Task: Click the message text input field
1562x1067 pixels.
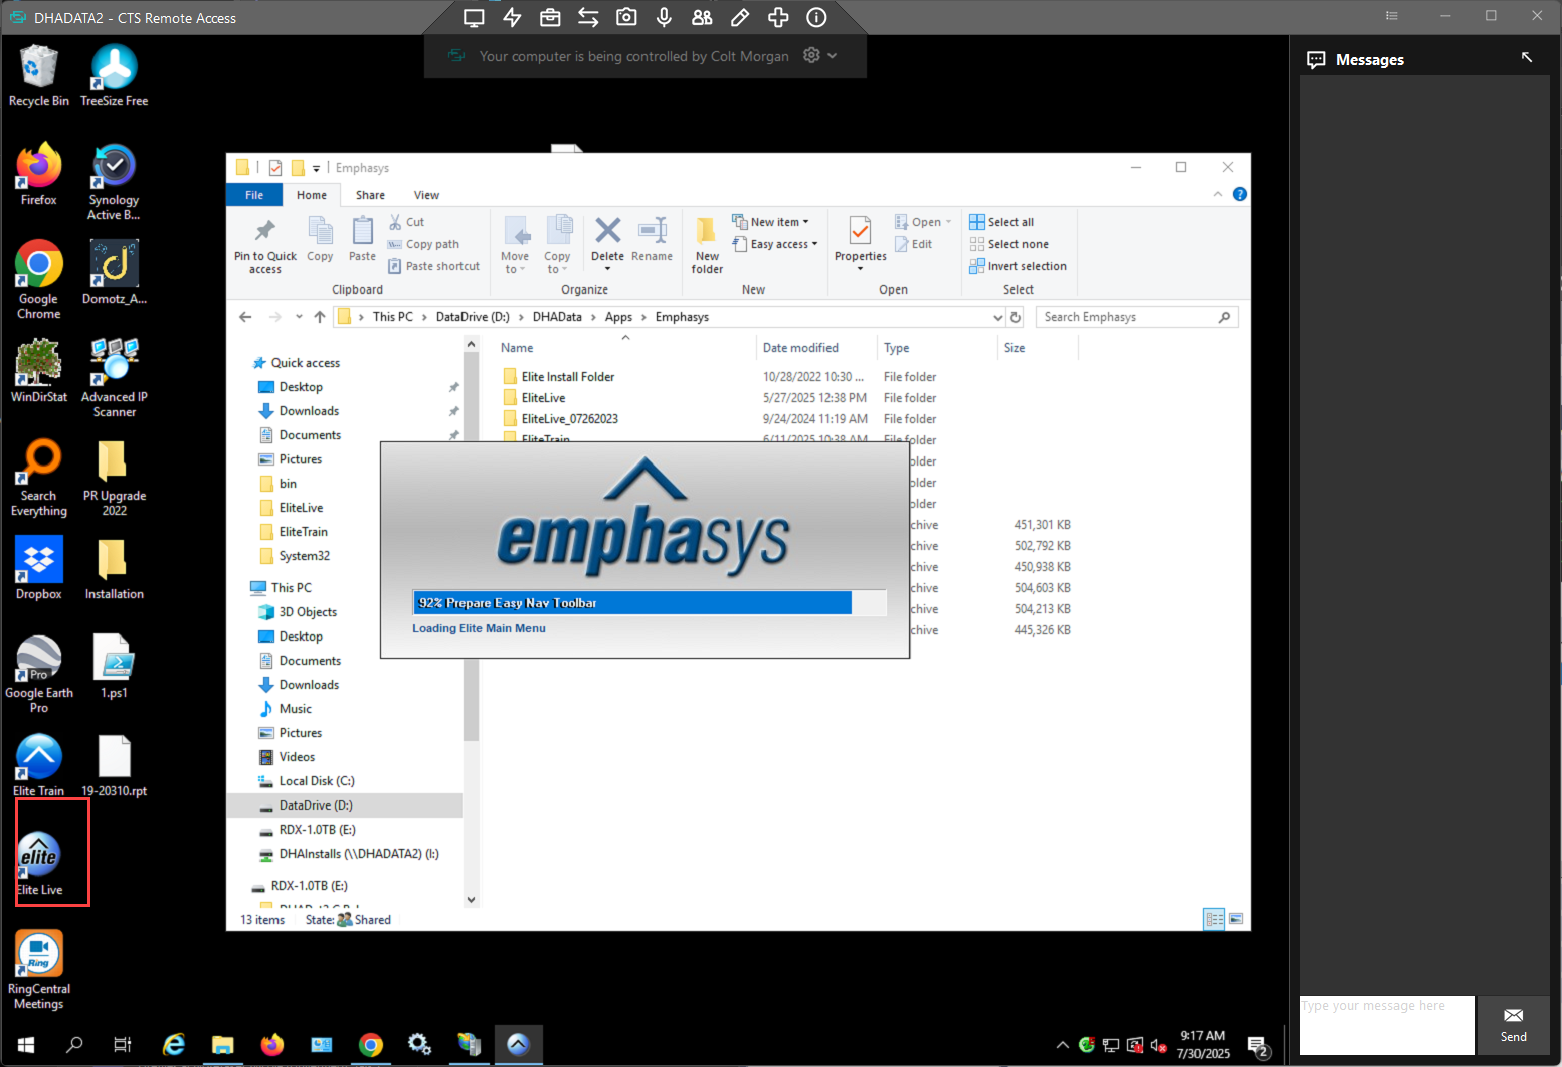Action: pyautogui.click(x=1387, y=1025)
